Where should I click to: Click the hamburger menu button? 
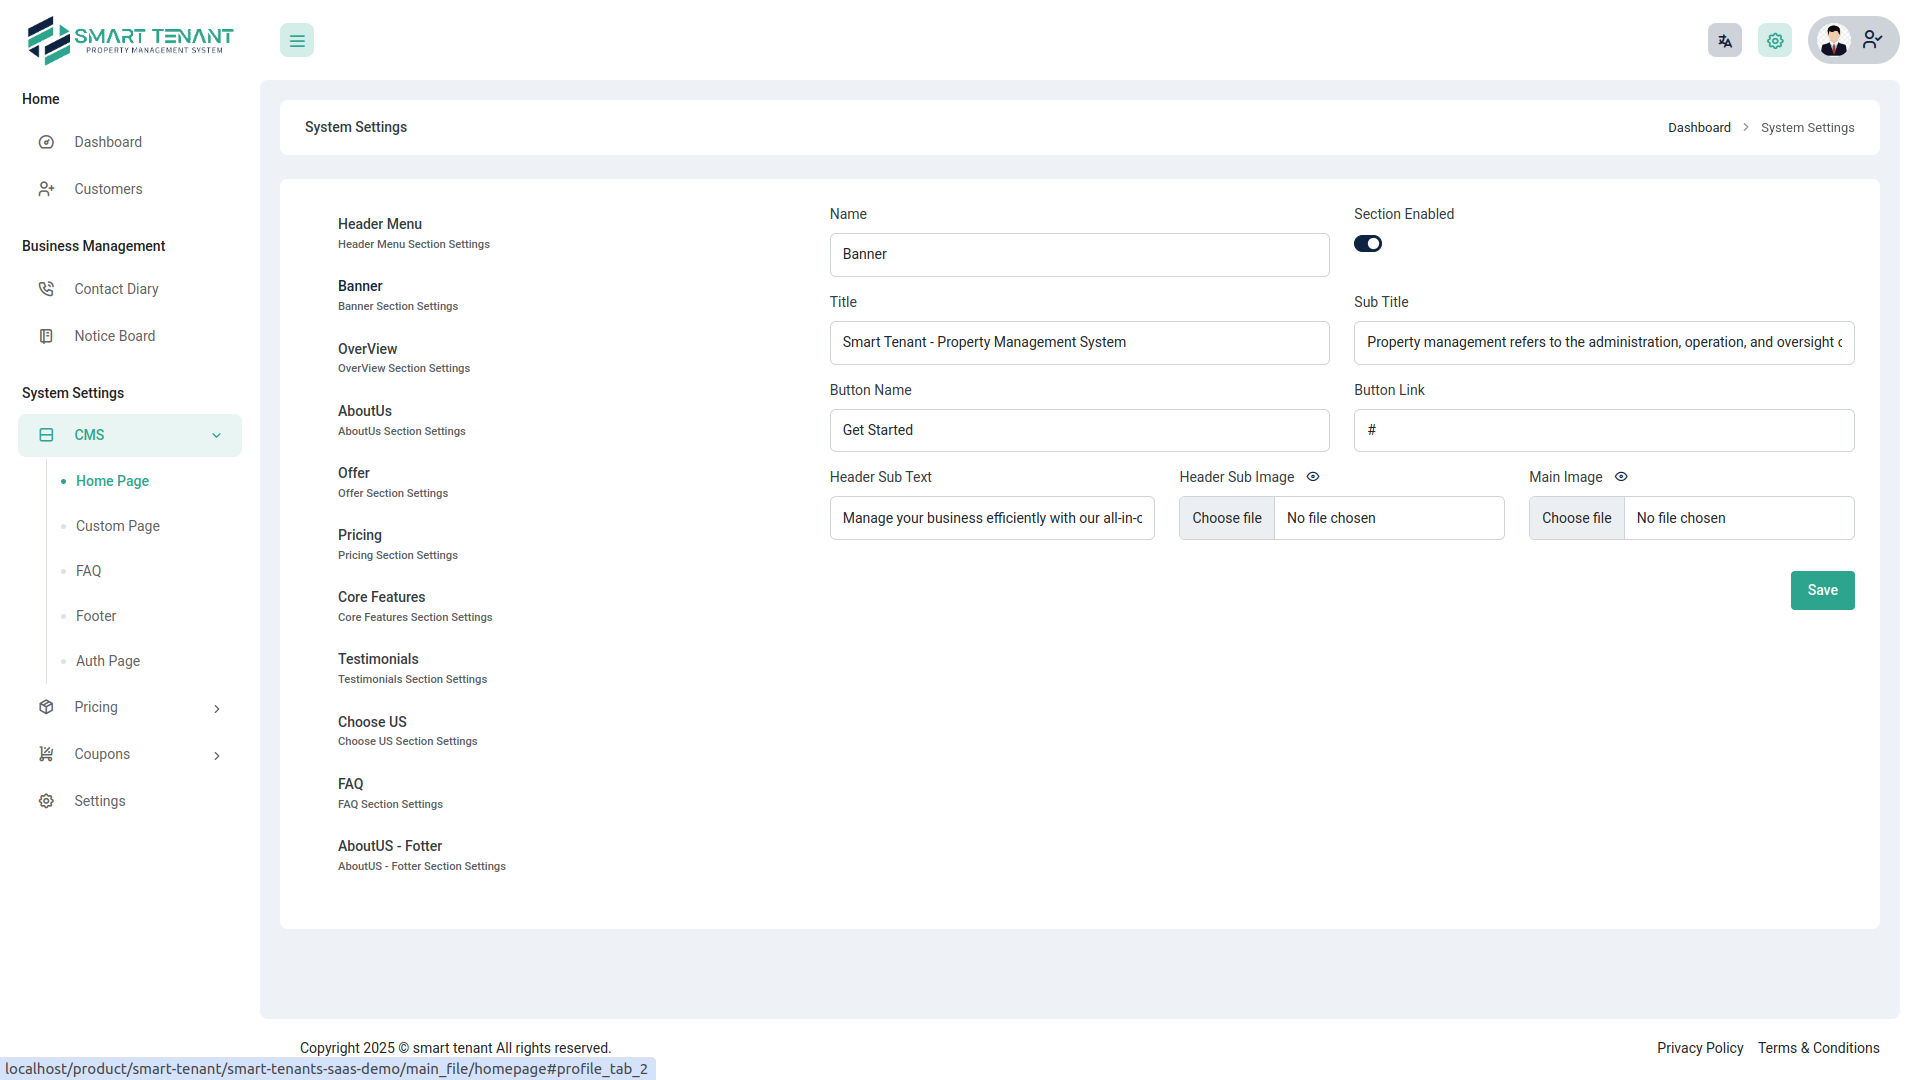pos(296,40)
